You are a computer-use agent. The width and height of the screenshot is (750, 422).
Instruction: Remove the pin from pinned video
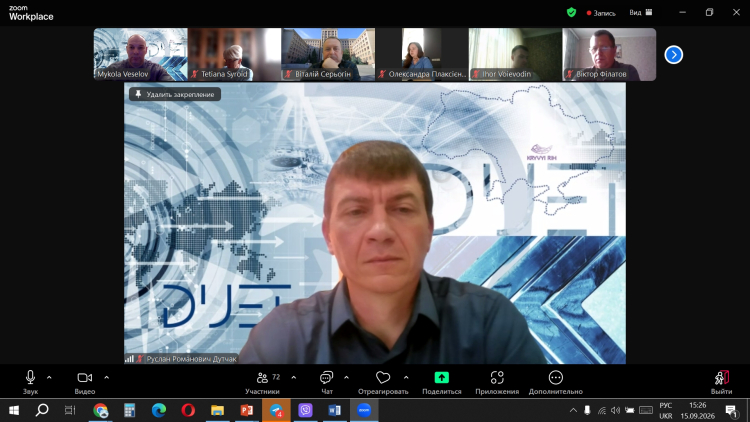175,94
